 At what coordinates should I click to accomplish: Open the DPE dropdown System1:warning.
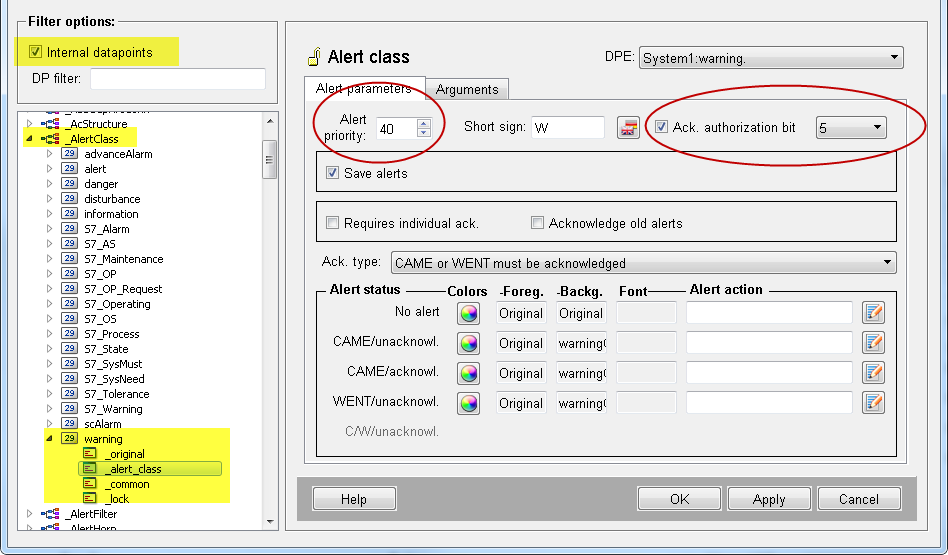pyautogui.click(x=770, y=59)
